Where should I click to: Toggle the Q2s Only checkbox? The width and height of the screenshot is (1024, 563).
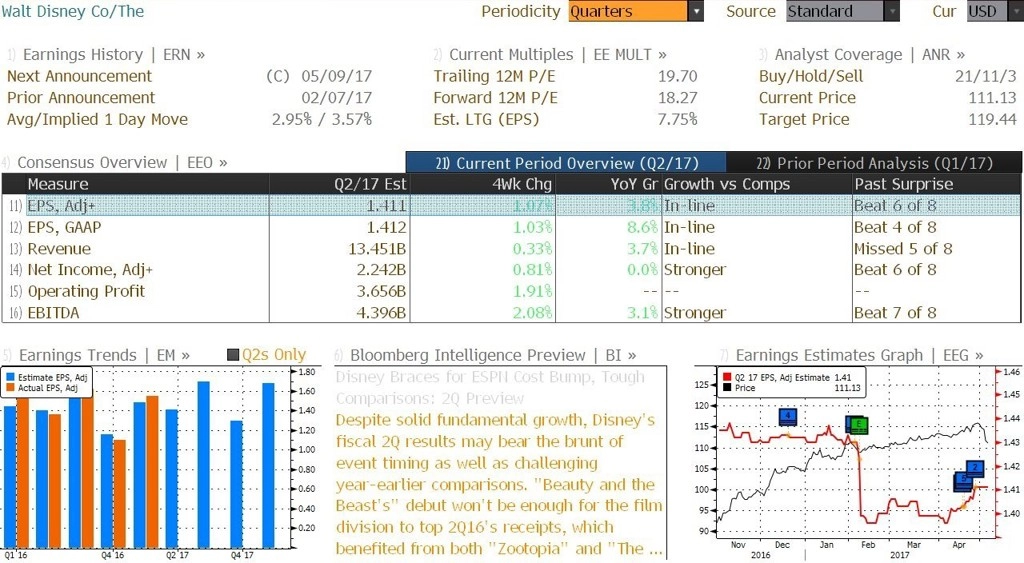[233, 355]
